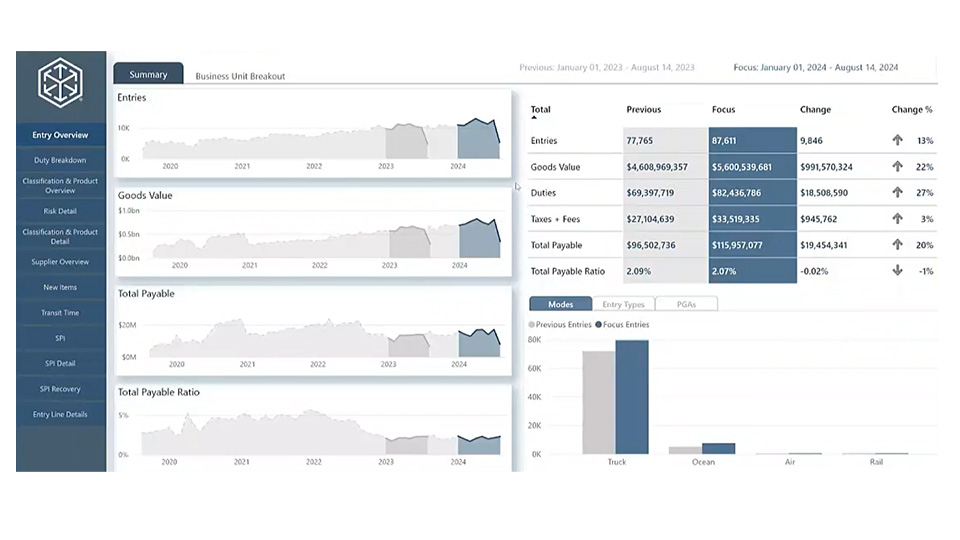Click the up arrow in Duties row
The height and width of the screenshot is (540, 960).
[x=897, y=192]
